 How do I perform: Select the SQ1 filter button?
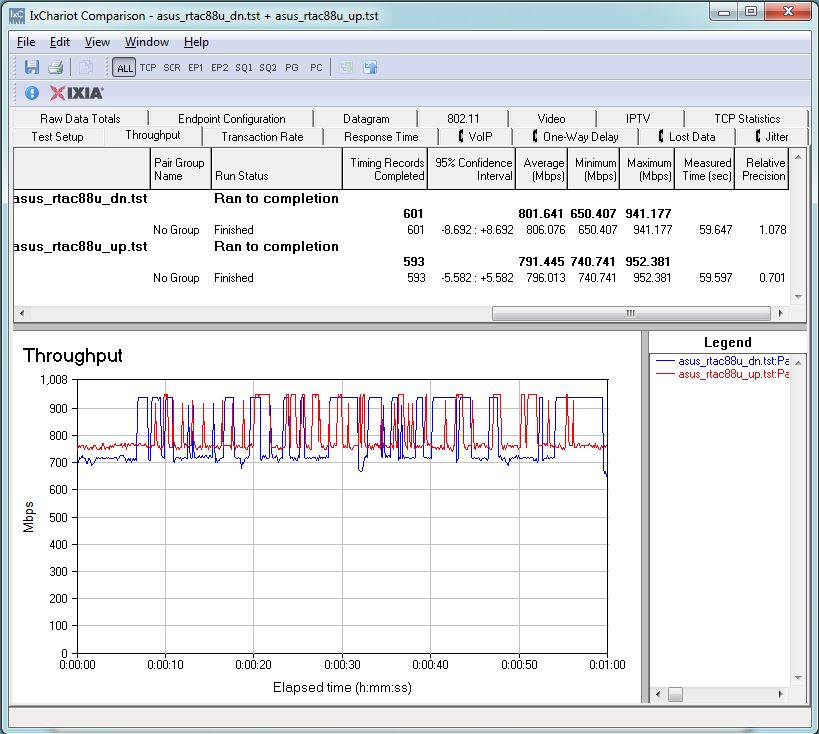(244, 67)
